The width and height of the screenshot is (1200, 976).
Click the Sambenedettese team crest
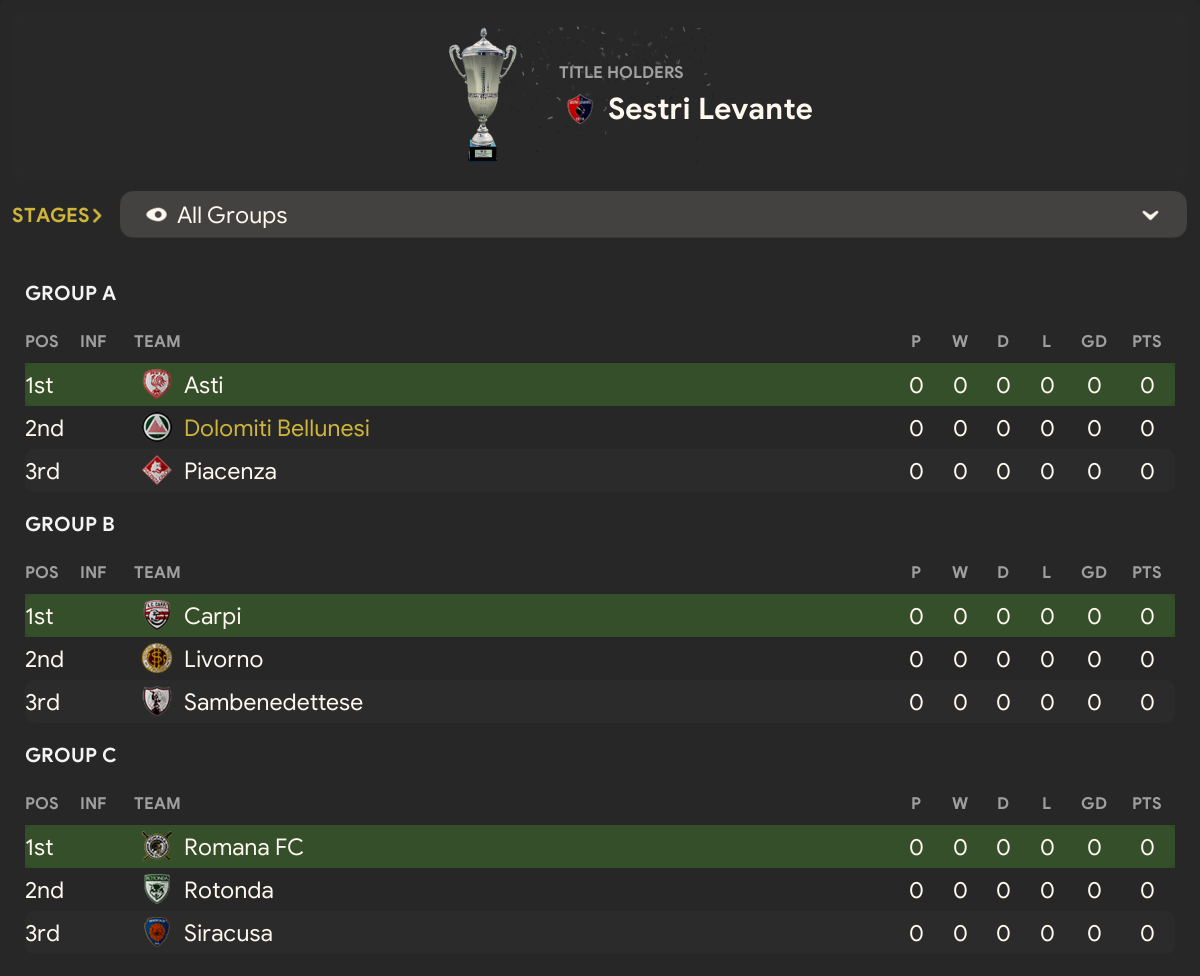157,702
